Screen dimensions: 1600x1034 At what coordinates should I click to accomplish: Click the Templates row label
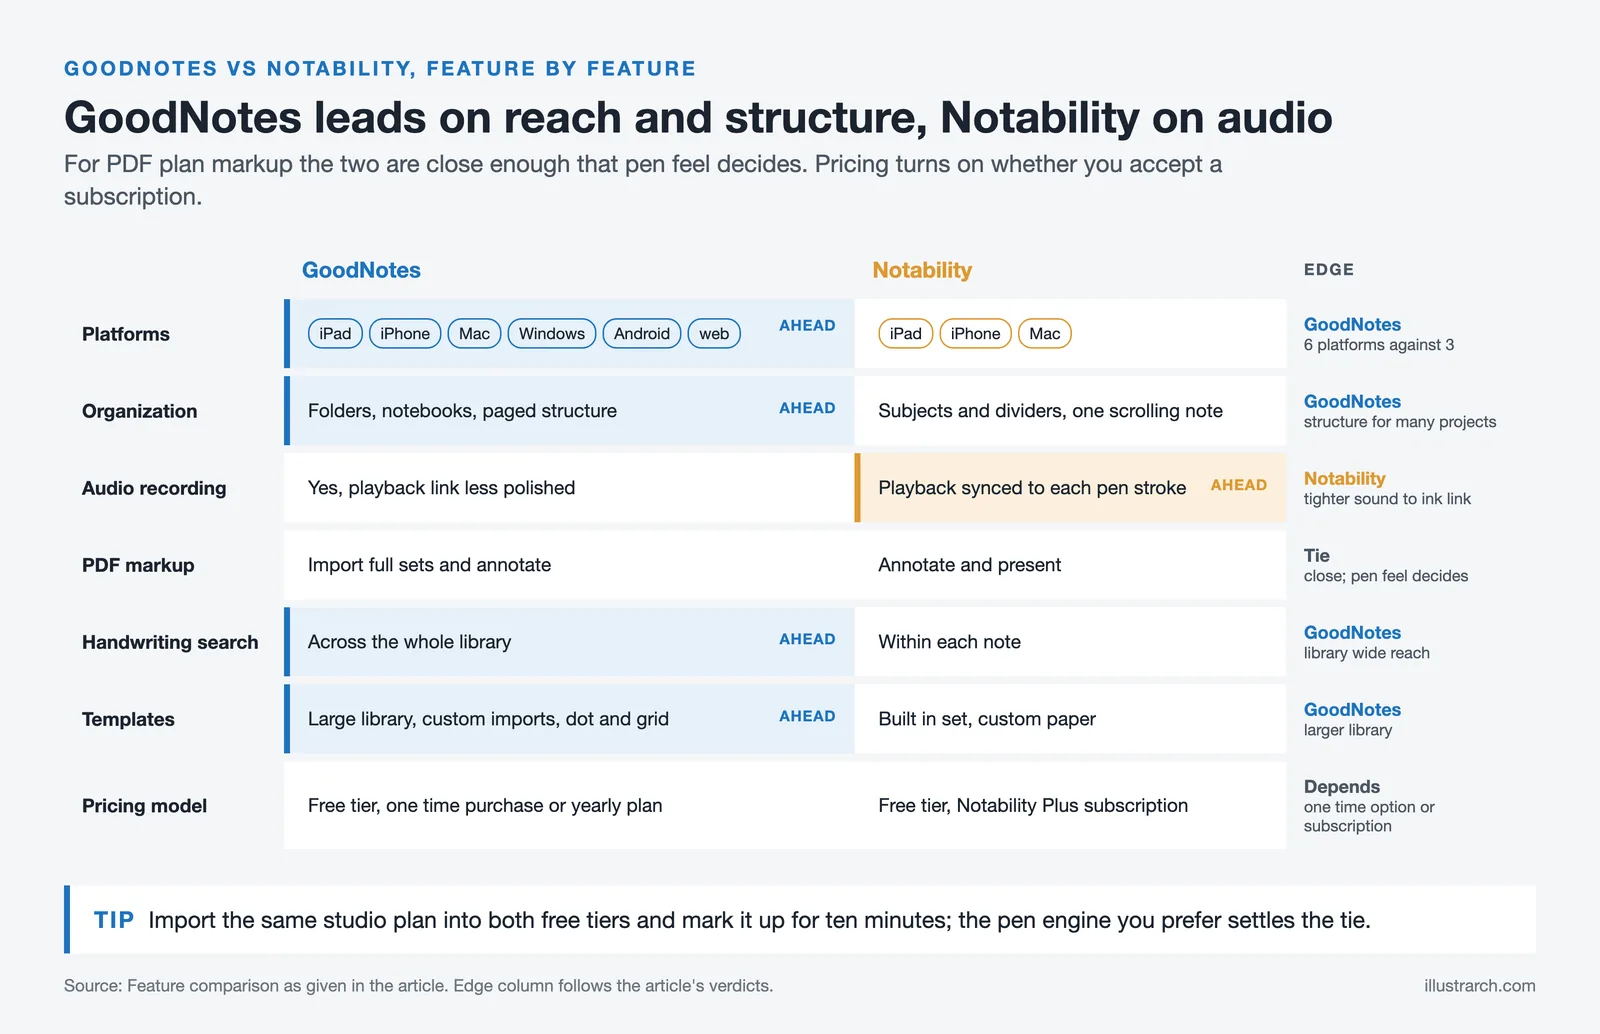pyautogui.click(x=128, y=719)
